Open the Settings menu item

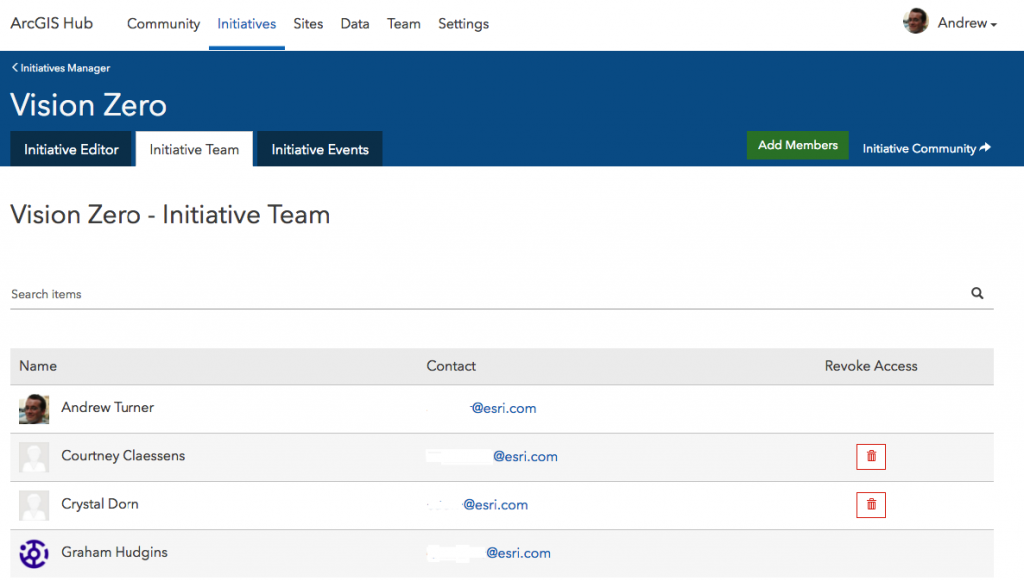tap(463, 24)
